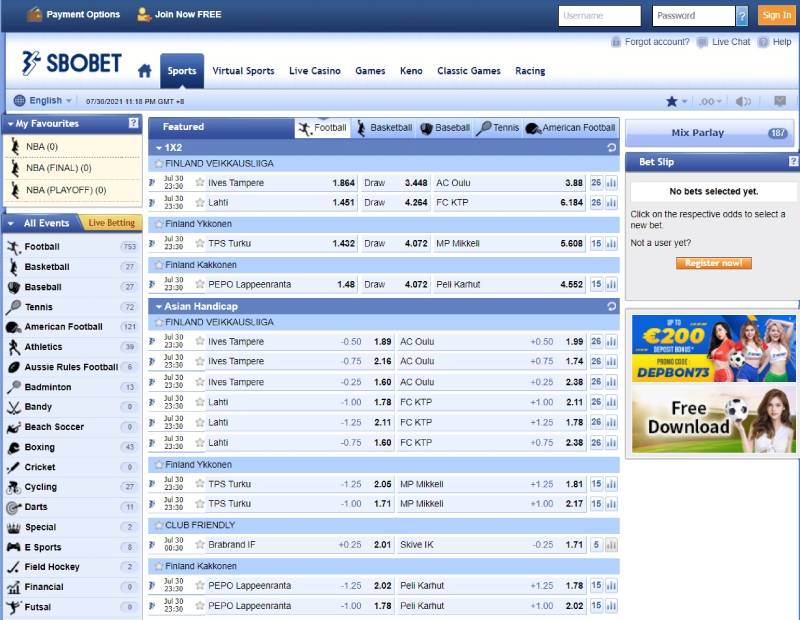Star the TPS Turku match in 1X2

click(x=200, y=243)
